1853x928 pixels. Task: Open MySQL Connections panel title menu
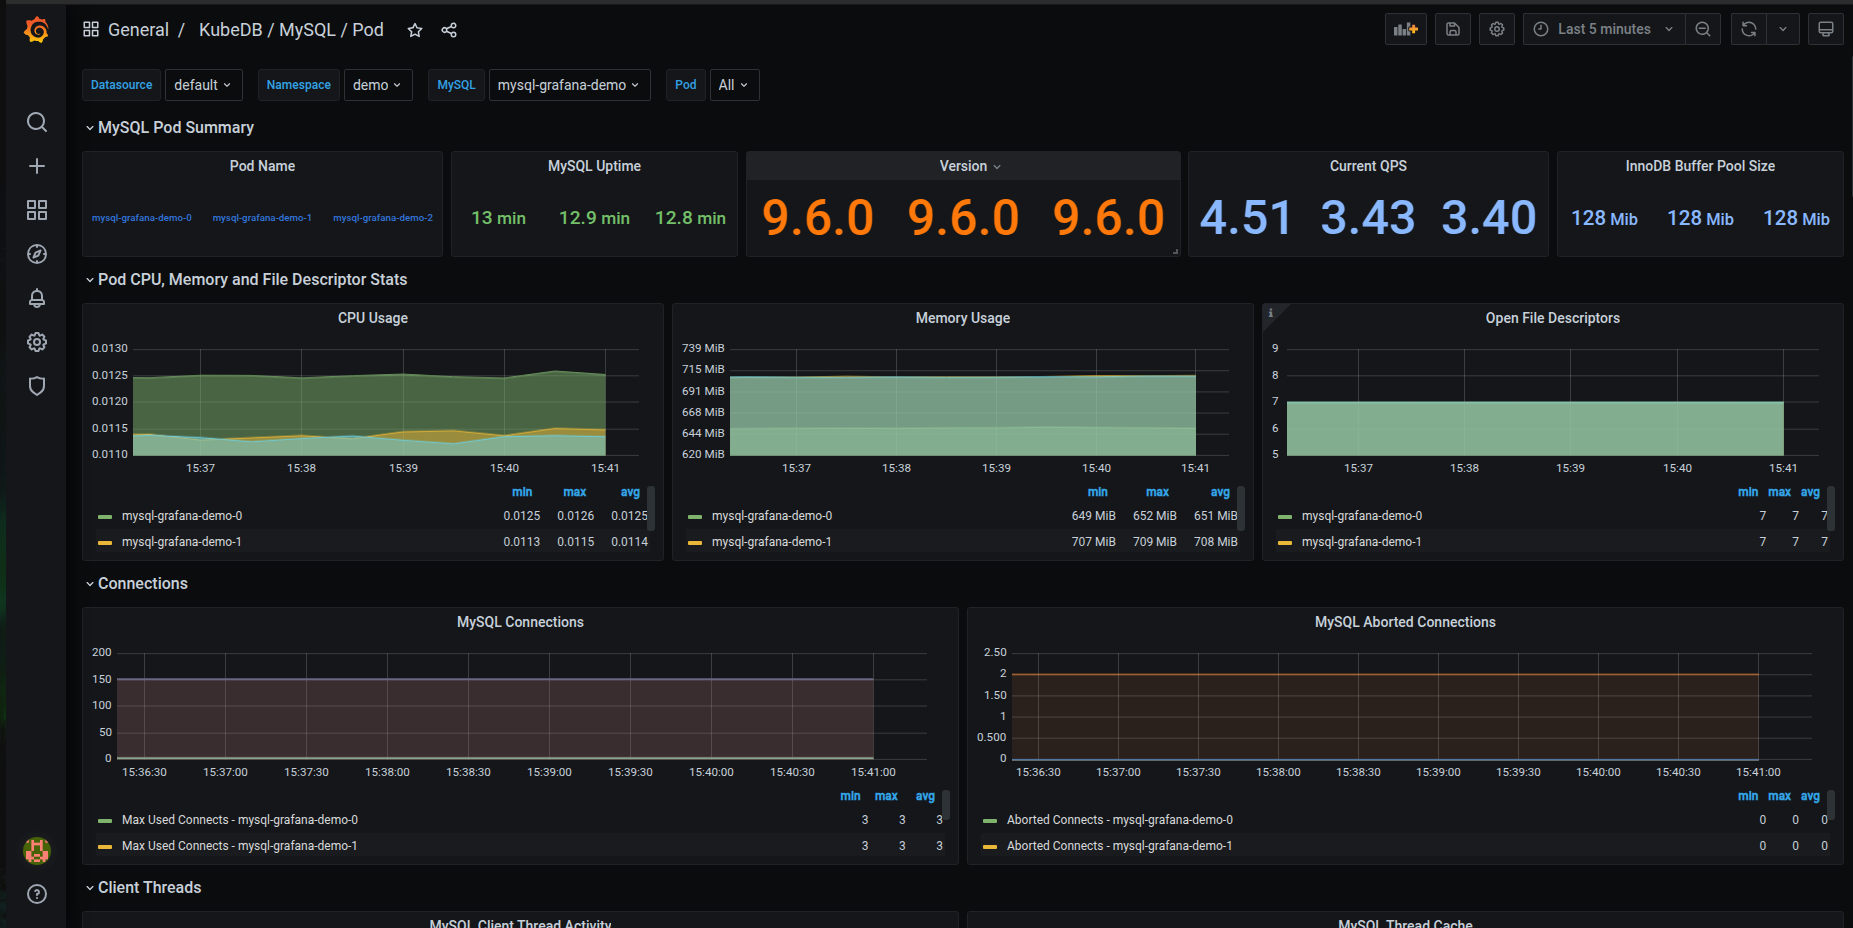click(x=520, y=622)
